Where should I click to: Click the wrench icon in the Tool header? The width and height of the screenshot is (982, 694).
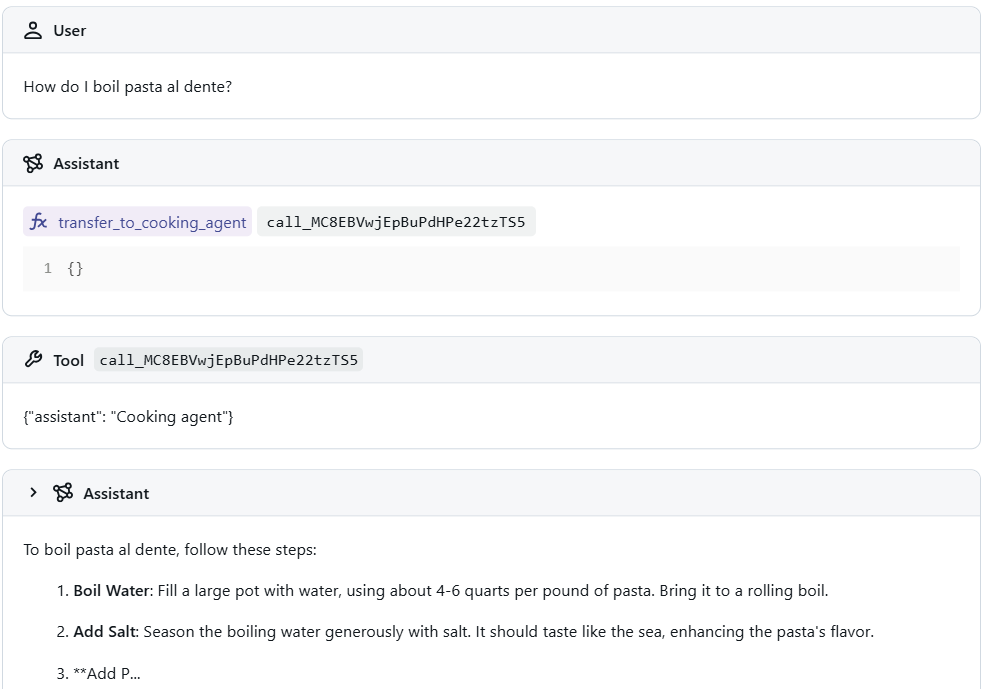(x=33, y=360)
